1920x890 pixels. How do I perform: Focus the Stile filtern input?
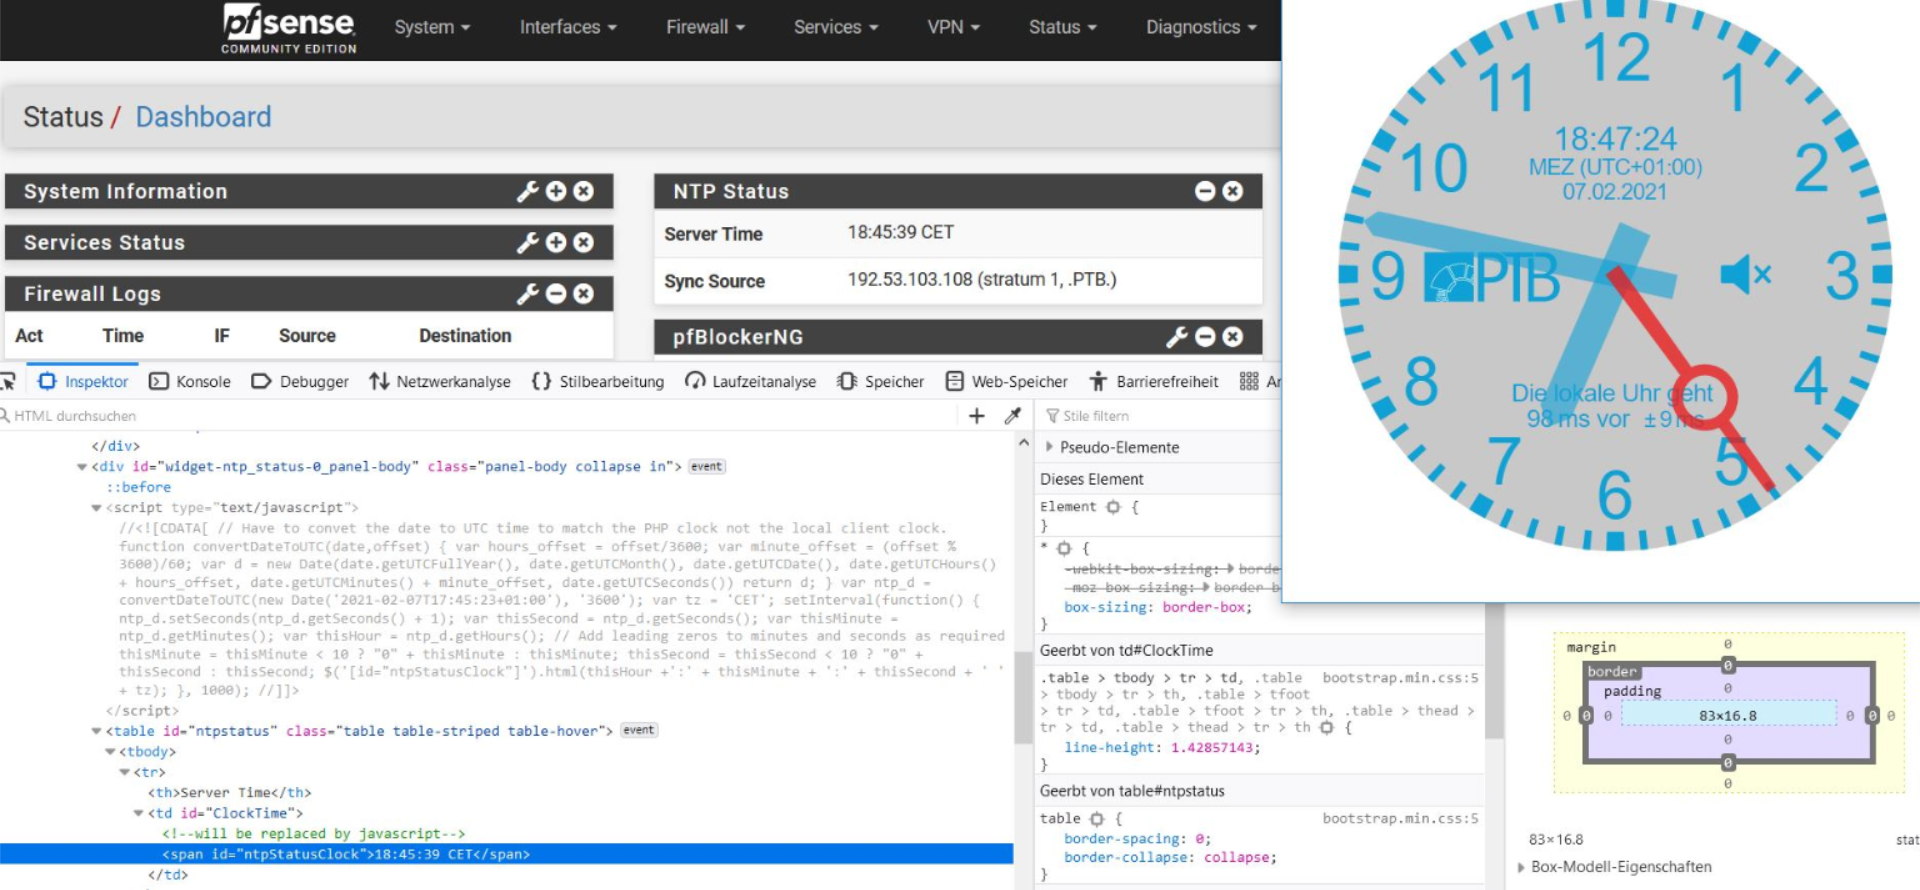[1160, 416]
